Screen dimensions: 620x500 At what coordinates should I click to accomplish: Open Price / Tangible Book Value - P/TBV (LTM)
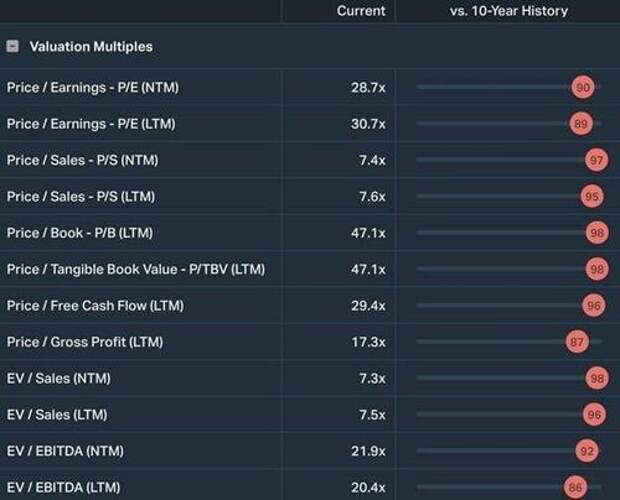click(135, 269)
